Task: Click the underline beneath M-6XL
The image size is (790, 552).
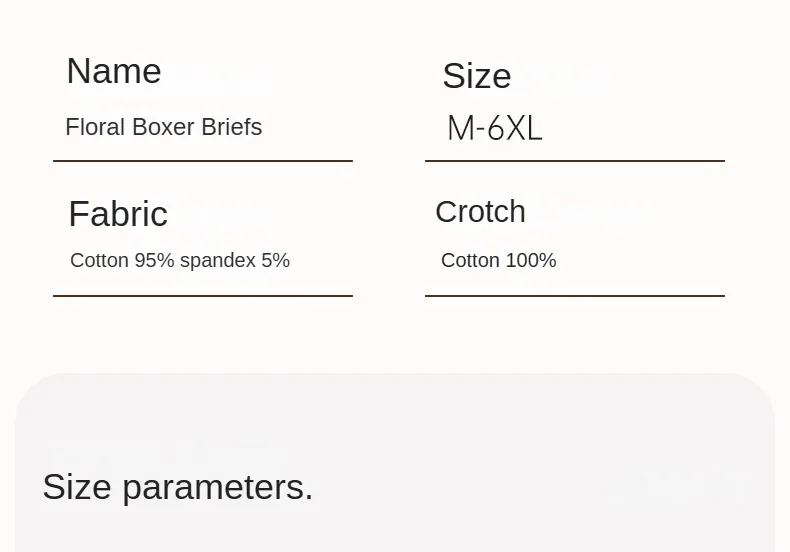Action: pos(574,160)
